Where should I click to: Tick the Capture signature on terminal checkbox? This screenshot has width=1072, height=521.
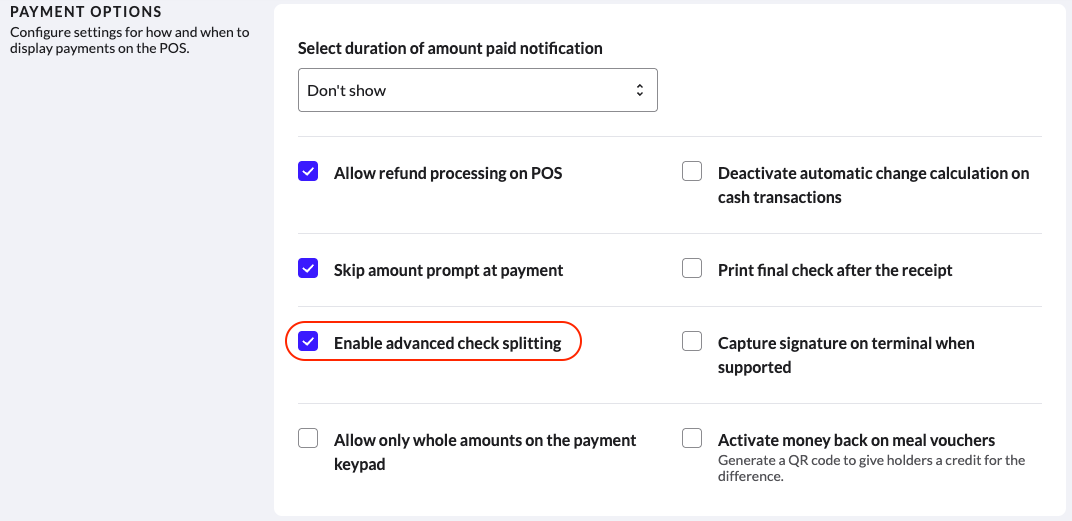(x=692, y=342)
